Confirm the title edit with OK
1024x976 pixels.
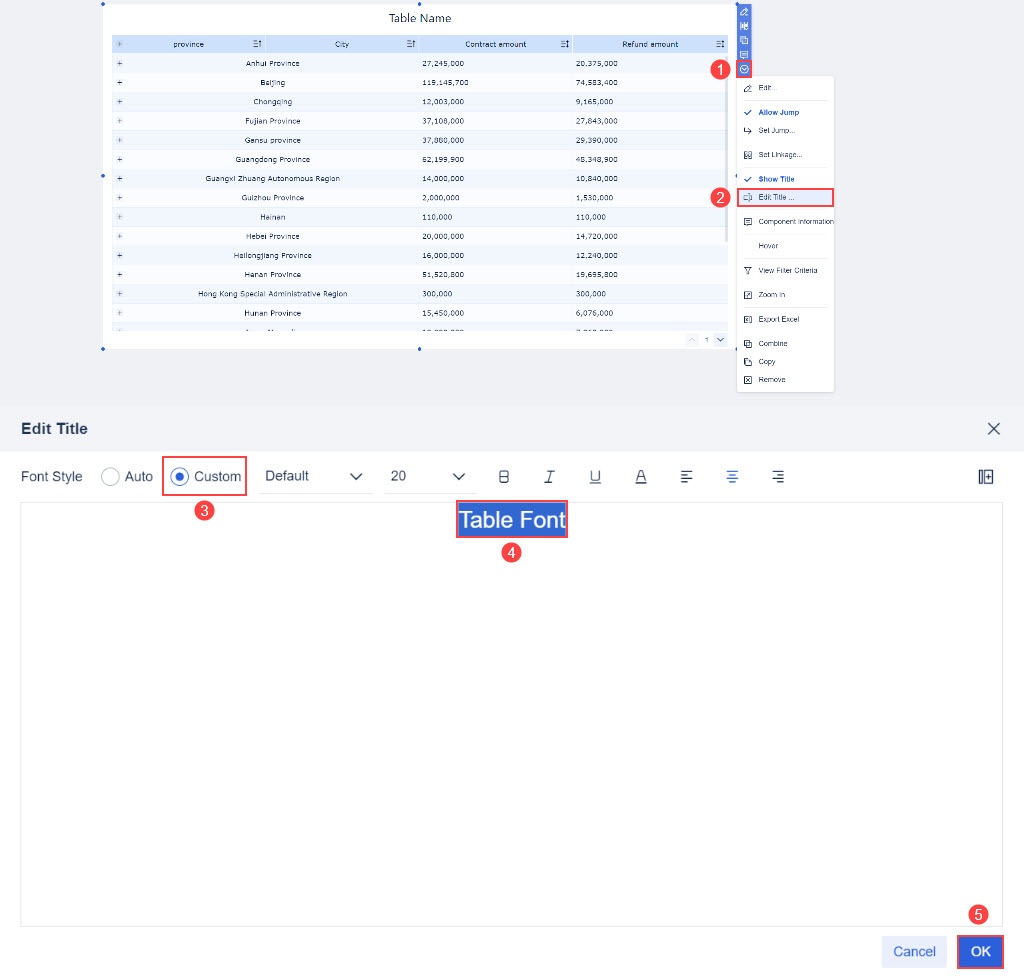coord(980,951)
